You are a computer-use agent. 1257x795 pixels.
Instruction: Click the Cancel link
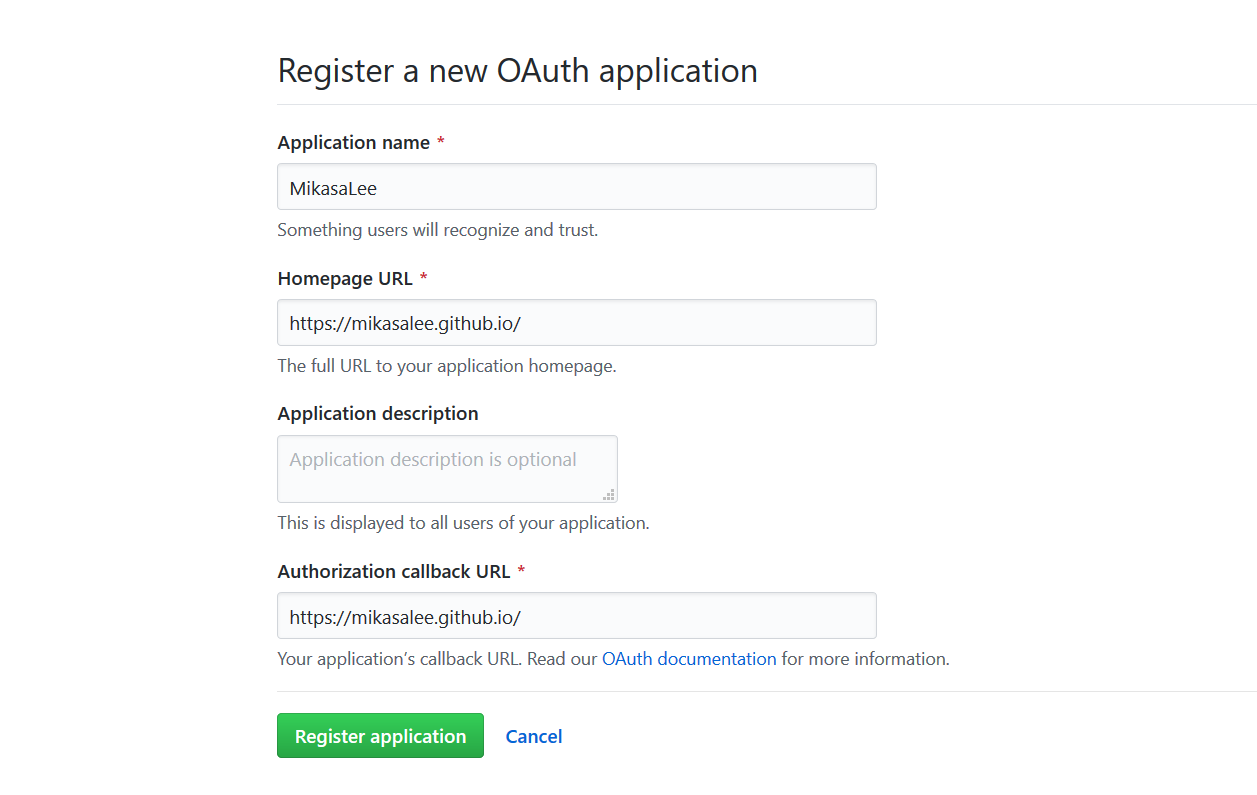[x=534, y=737]
